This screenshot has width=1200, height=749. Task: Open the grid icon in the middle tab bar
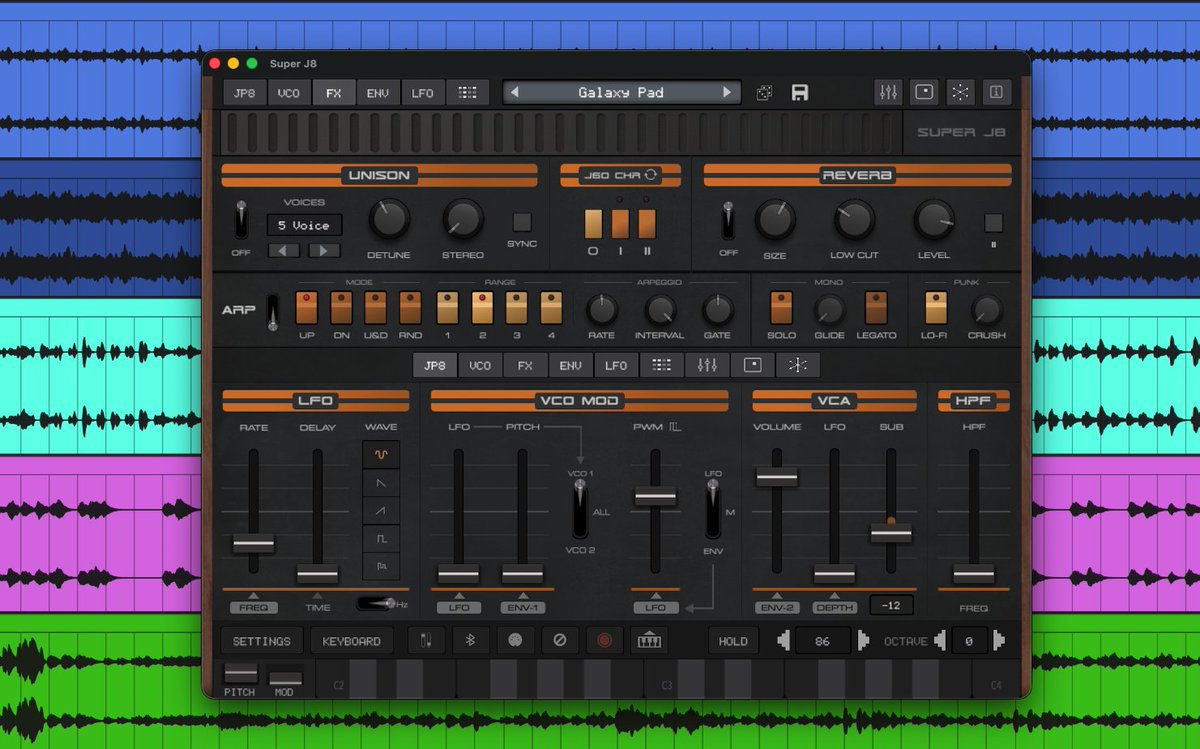tap(661, 365)
